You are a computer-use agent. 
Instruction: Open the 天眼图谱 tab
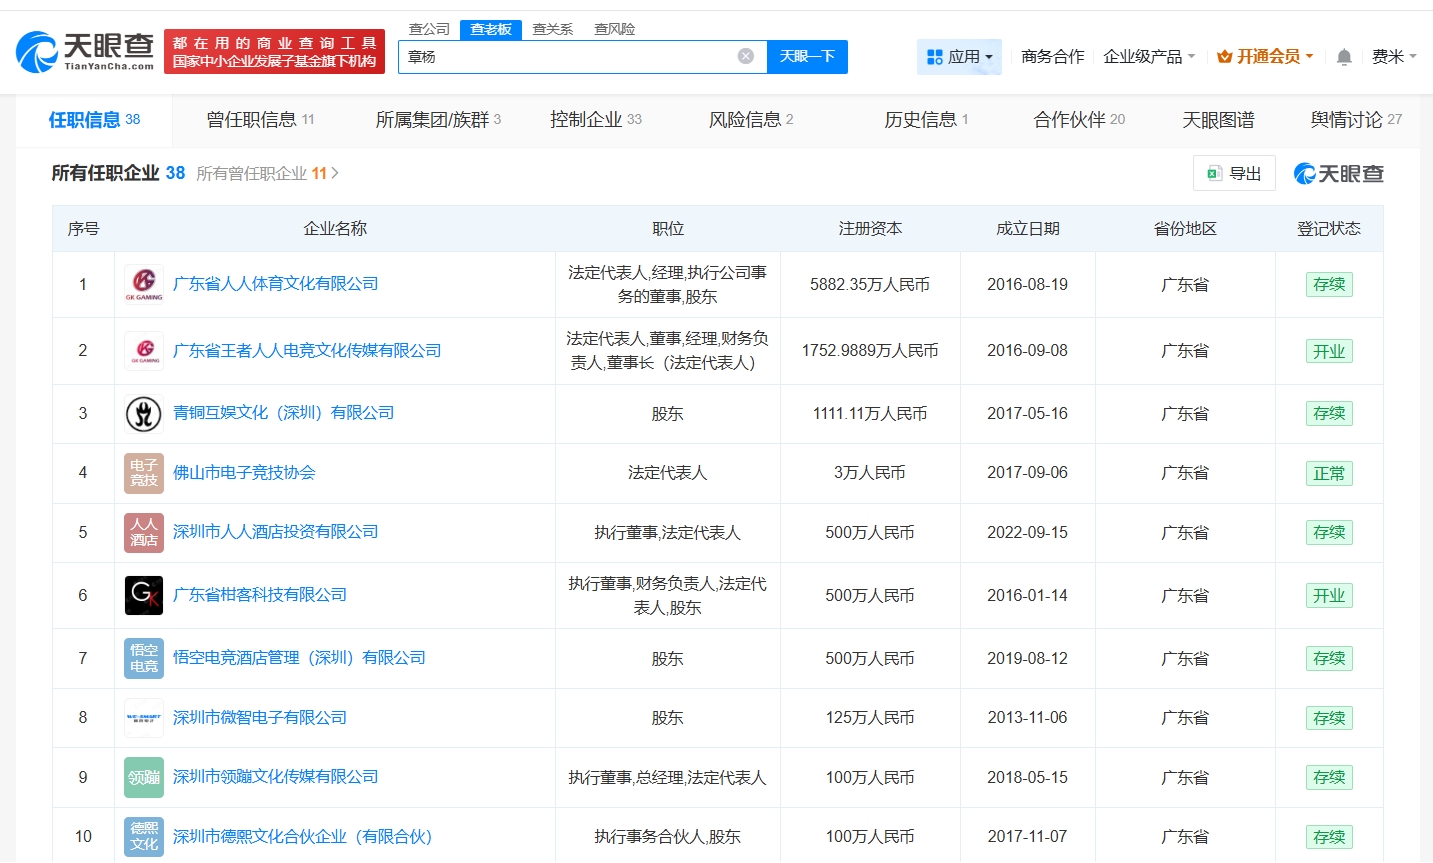click(1218, 120)
